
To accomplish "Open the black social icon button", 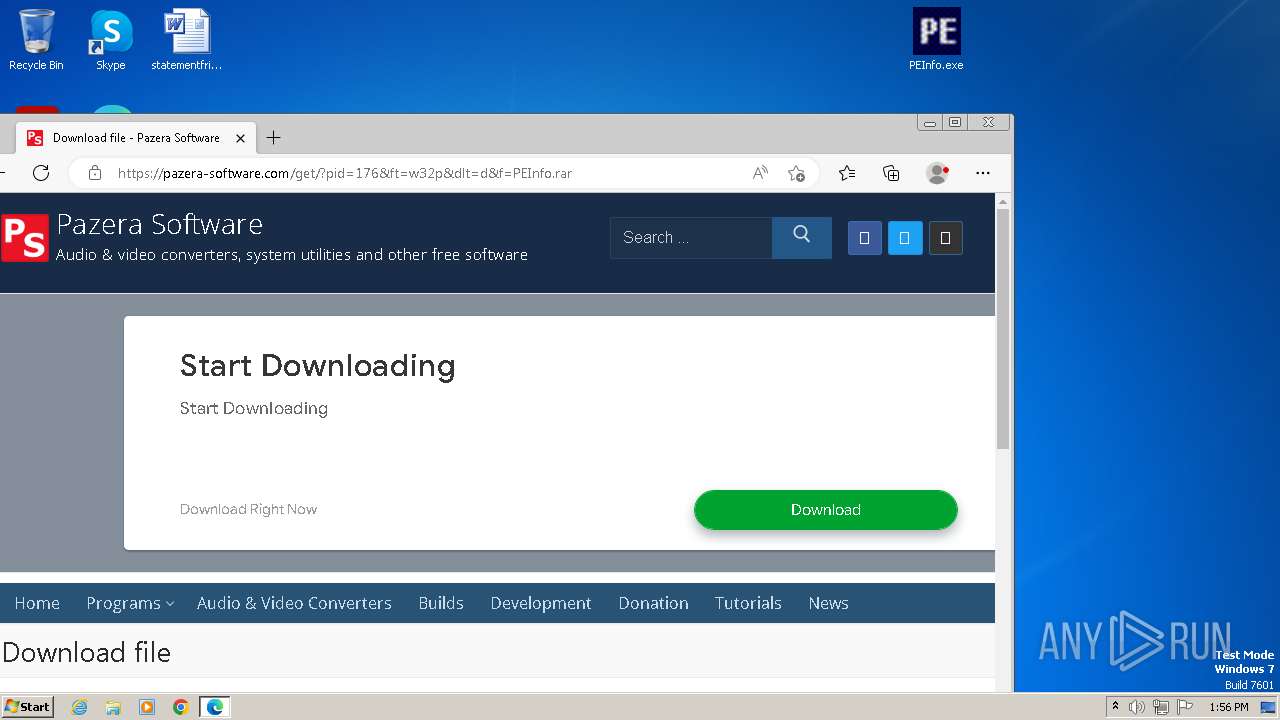I will click(x=945, y=238).
